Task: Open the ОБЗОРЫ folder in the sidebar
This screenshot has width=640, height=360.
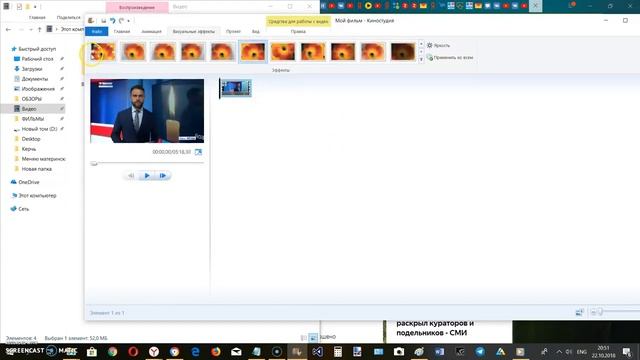Action: (x=31, y=99)
